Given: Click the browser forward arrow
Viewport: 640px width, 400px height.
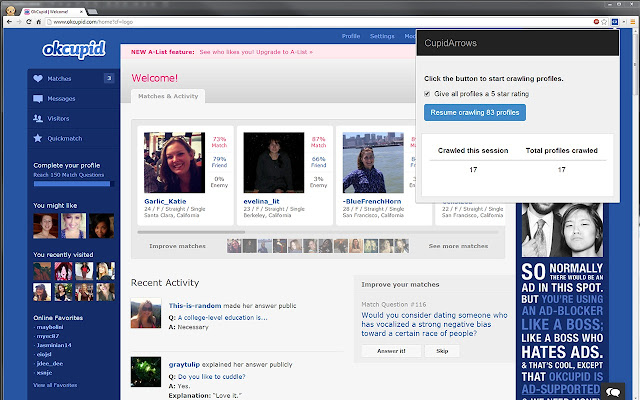Looking at the screenshot, I should pos(19,22).
